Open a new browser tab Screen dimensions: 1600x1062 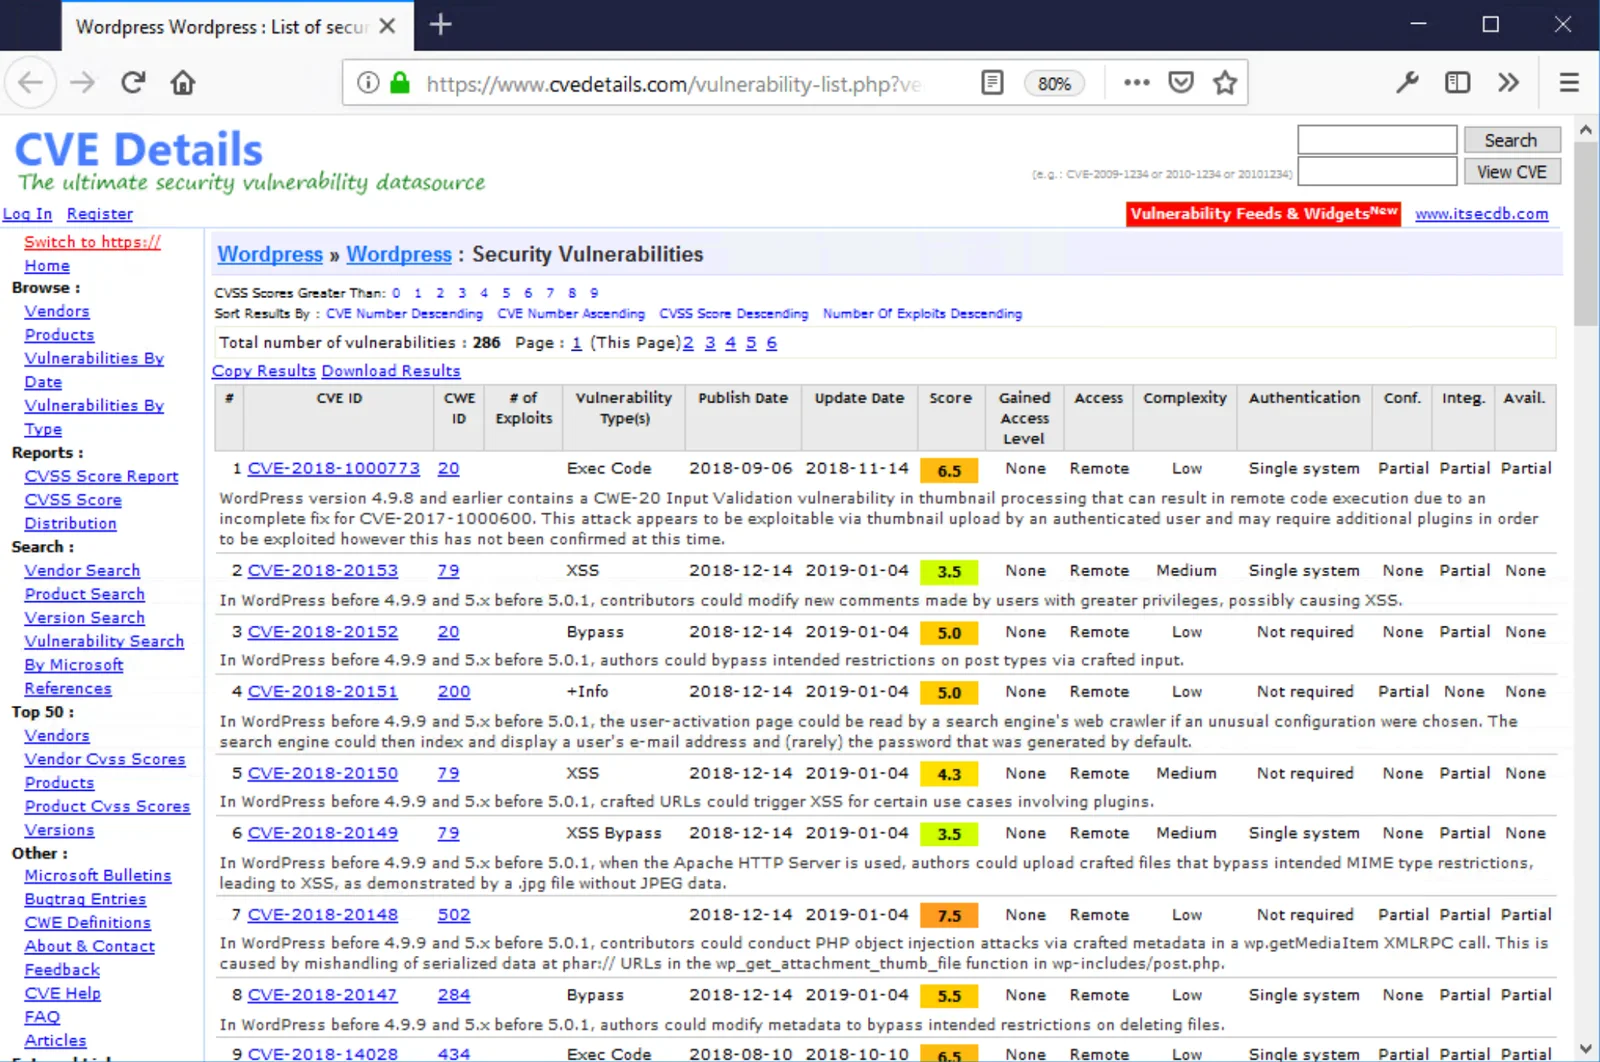click(440, 25)
